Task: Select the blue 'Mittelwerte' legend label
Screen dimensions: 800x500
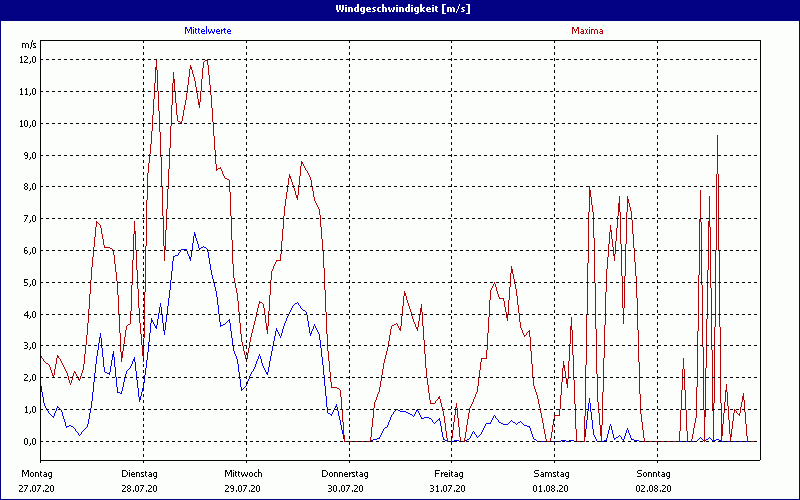Action: [x=208, y=31]
